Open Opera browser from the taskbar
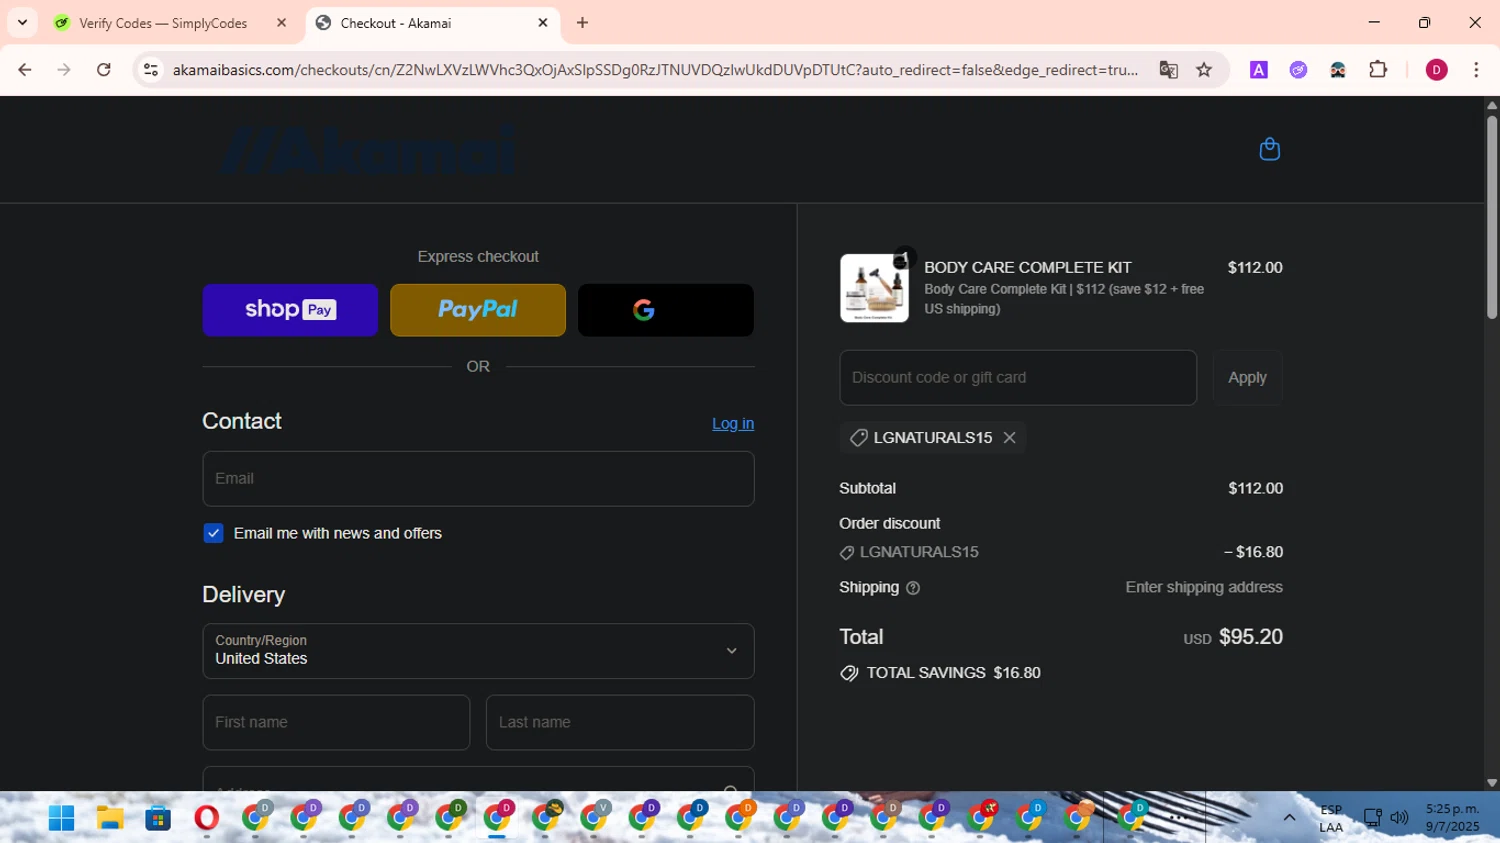 (206, 818)
